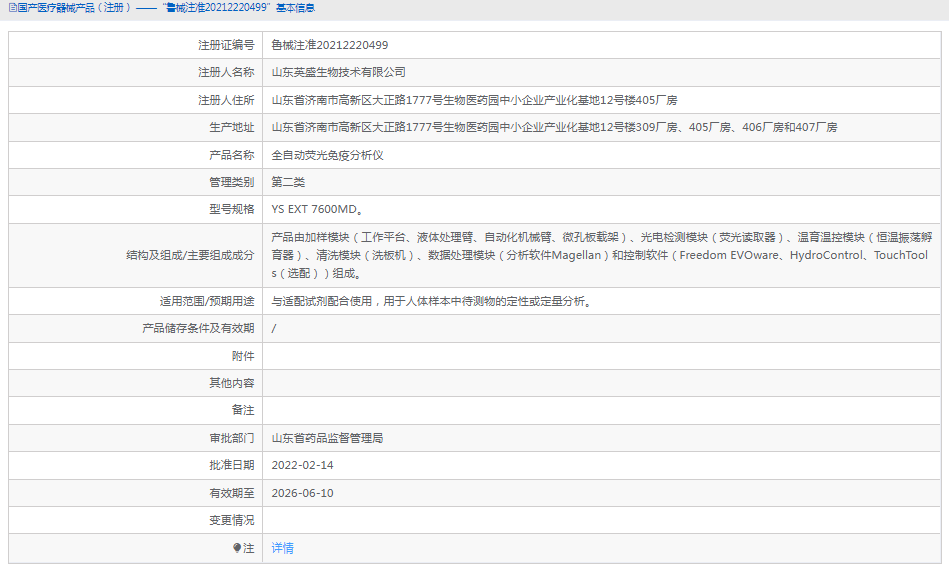
Task: Click the 产品储存条件及有效期 label
Action: click(x=199, y=328)
